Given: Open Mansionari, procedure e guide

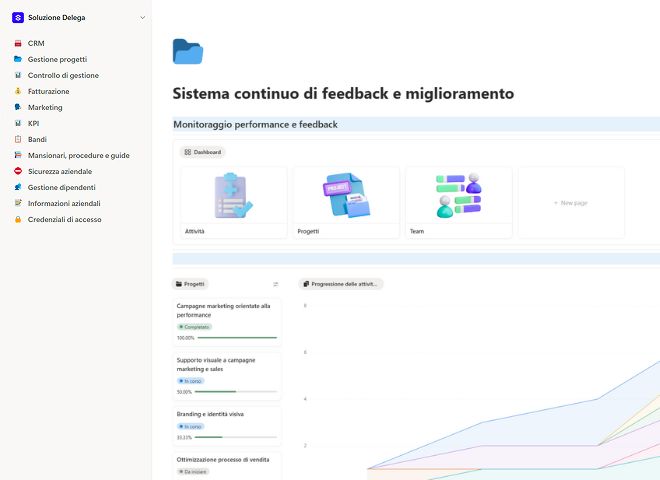Looking at the screenshot, I should (x=79, y=155).
